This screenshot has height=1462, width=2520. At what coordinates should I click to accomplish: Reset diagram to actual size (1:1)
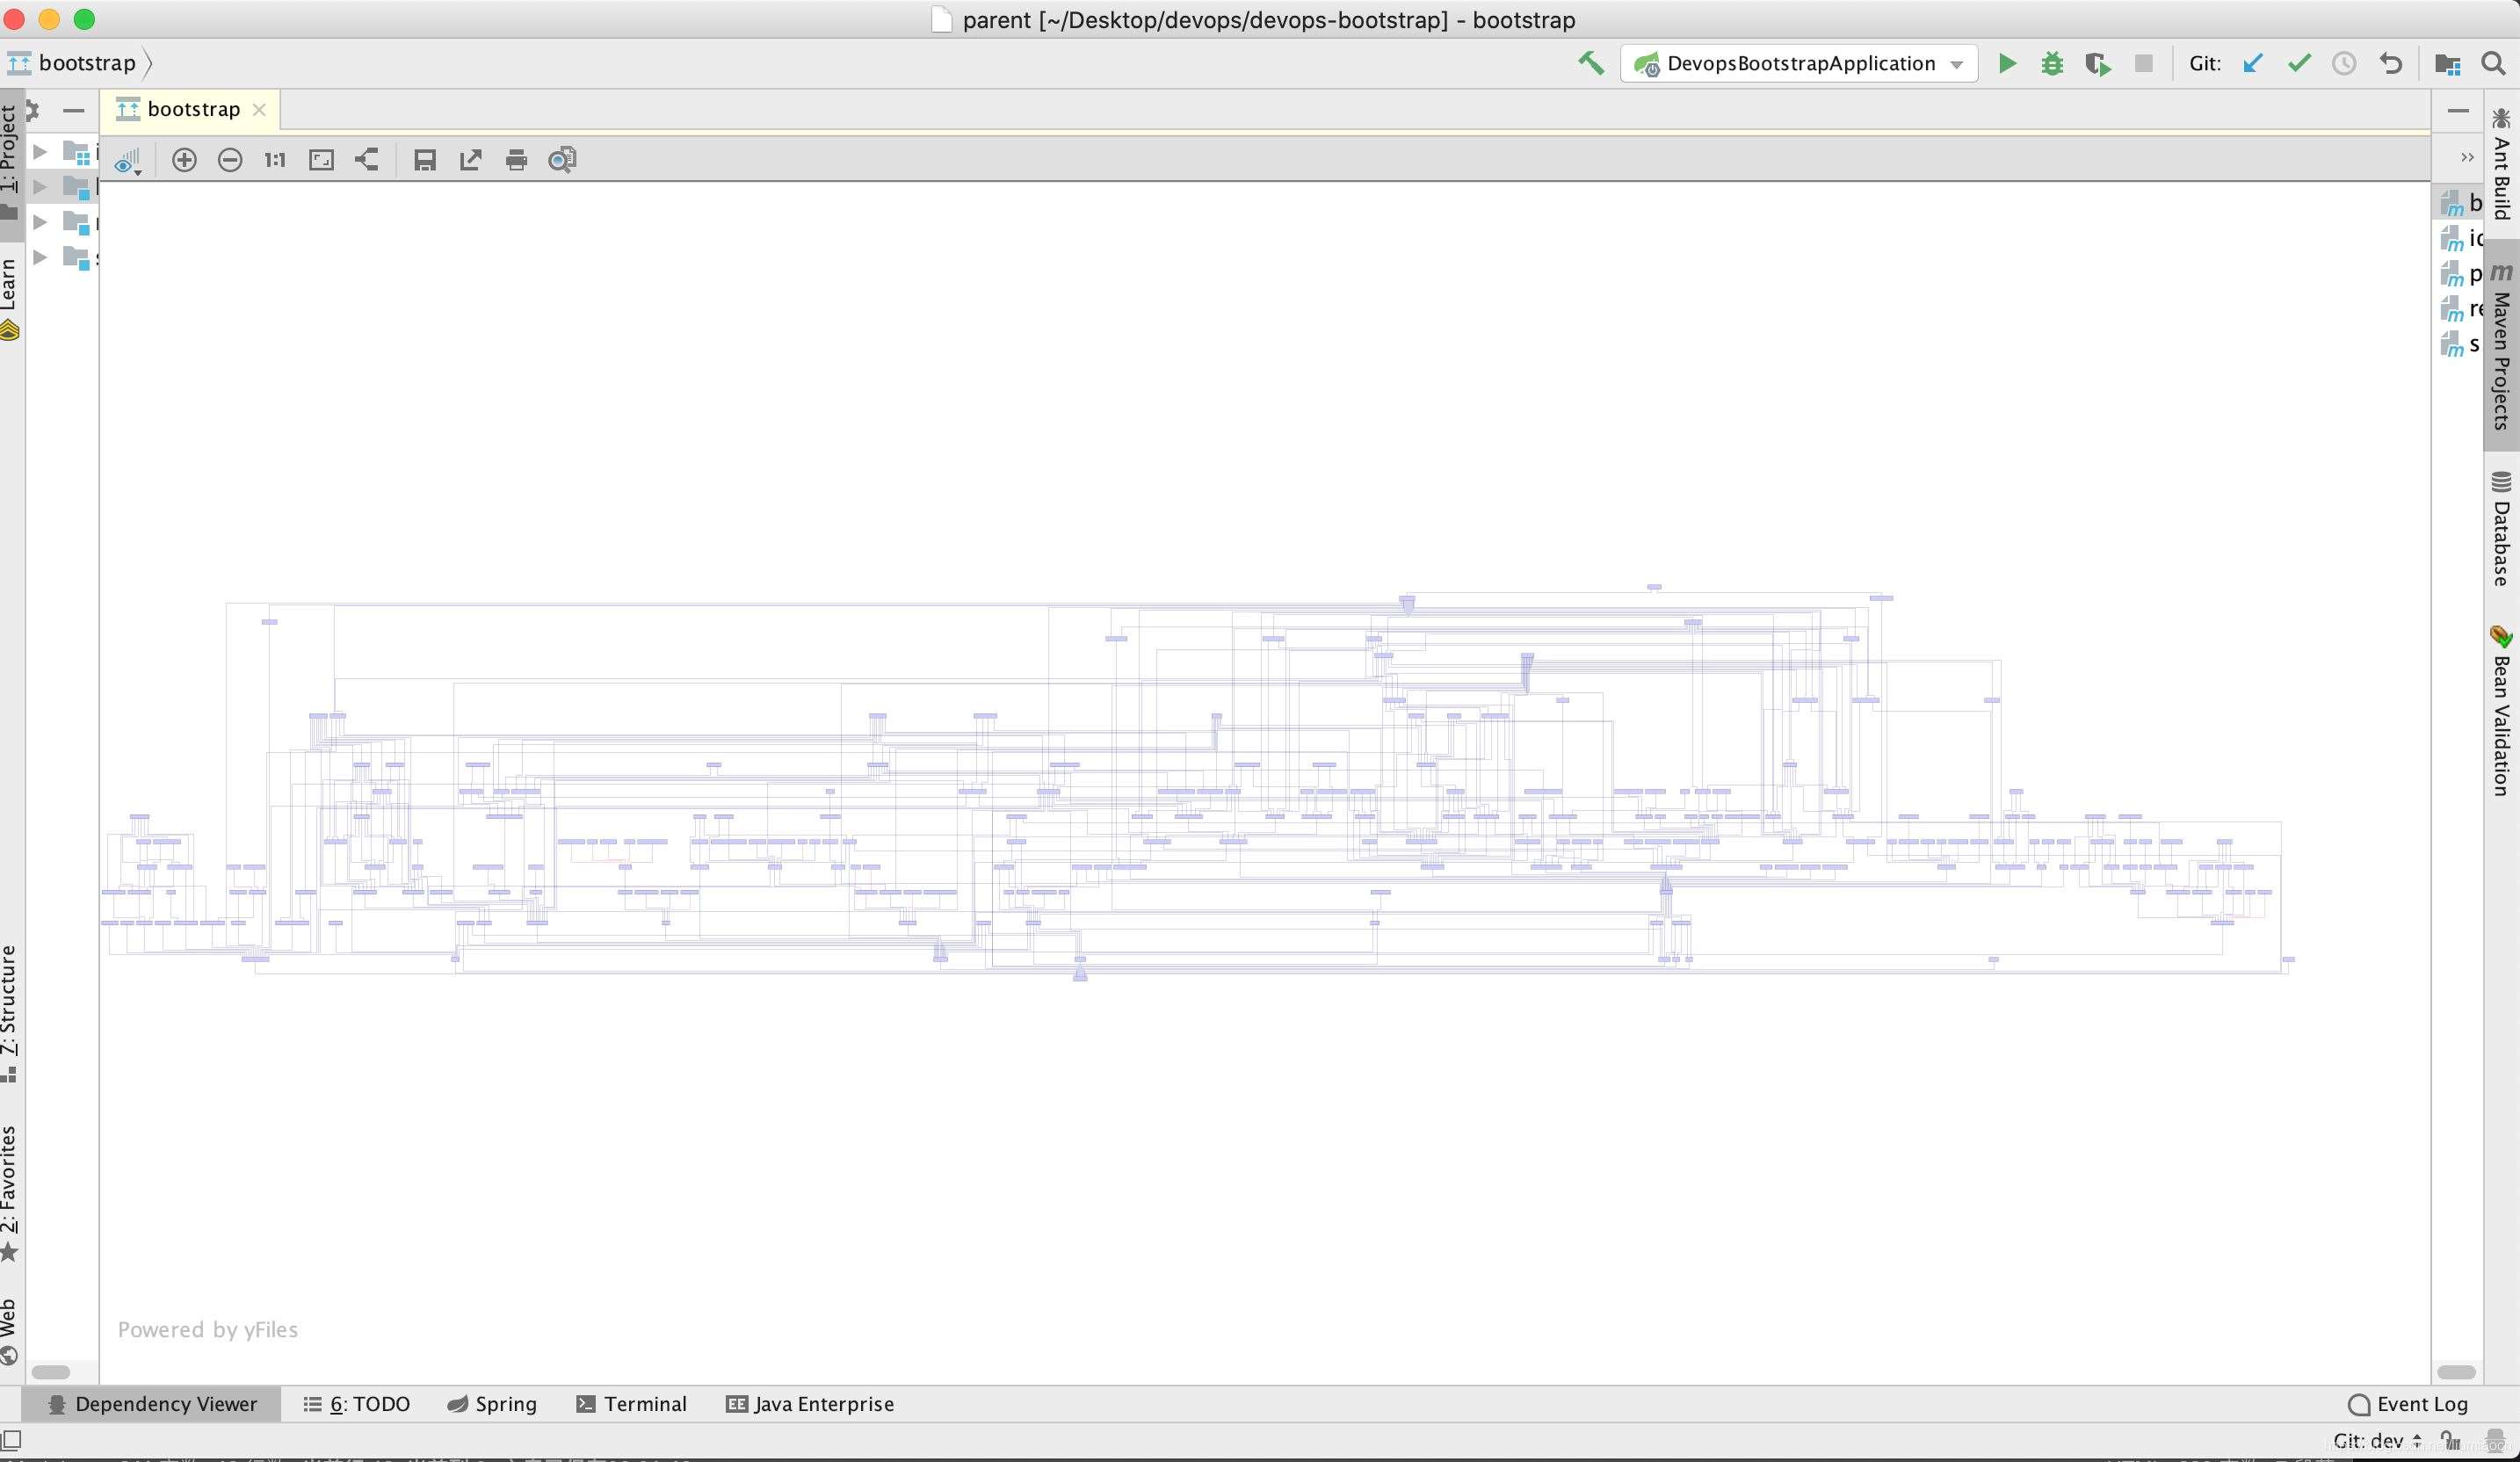click(275, 160)
